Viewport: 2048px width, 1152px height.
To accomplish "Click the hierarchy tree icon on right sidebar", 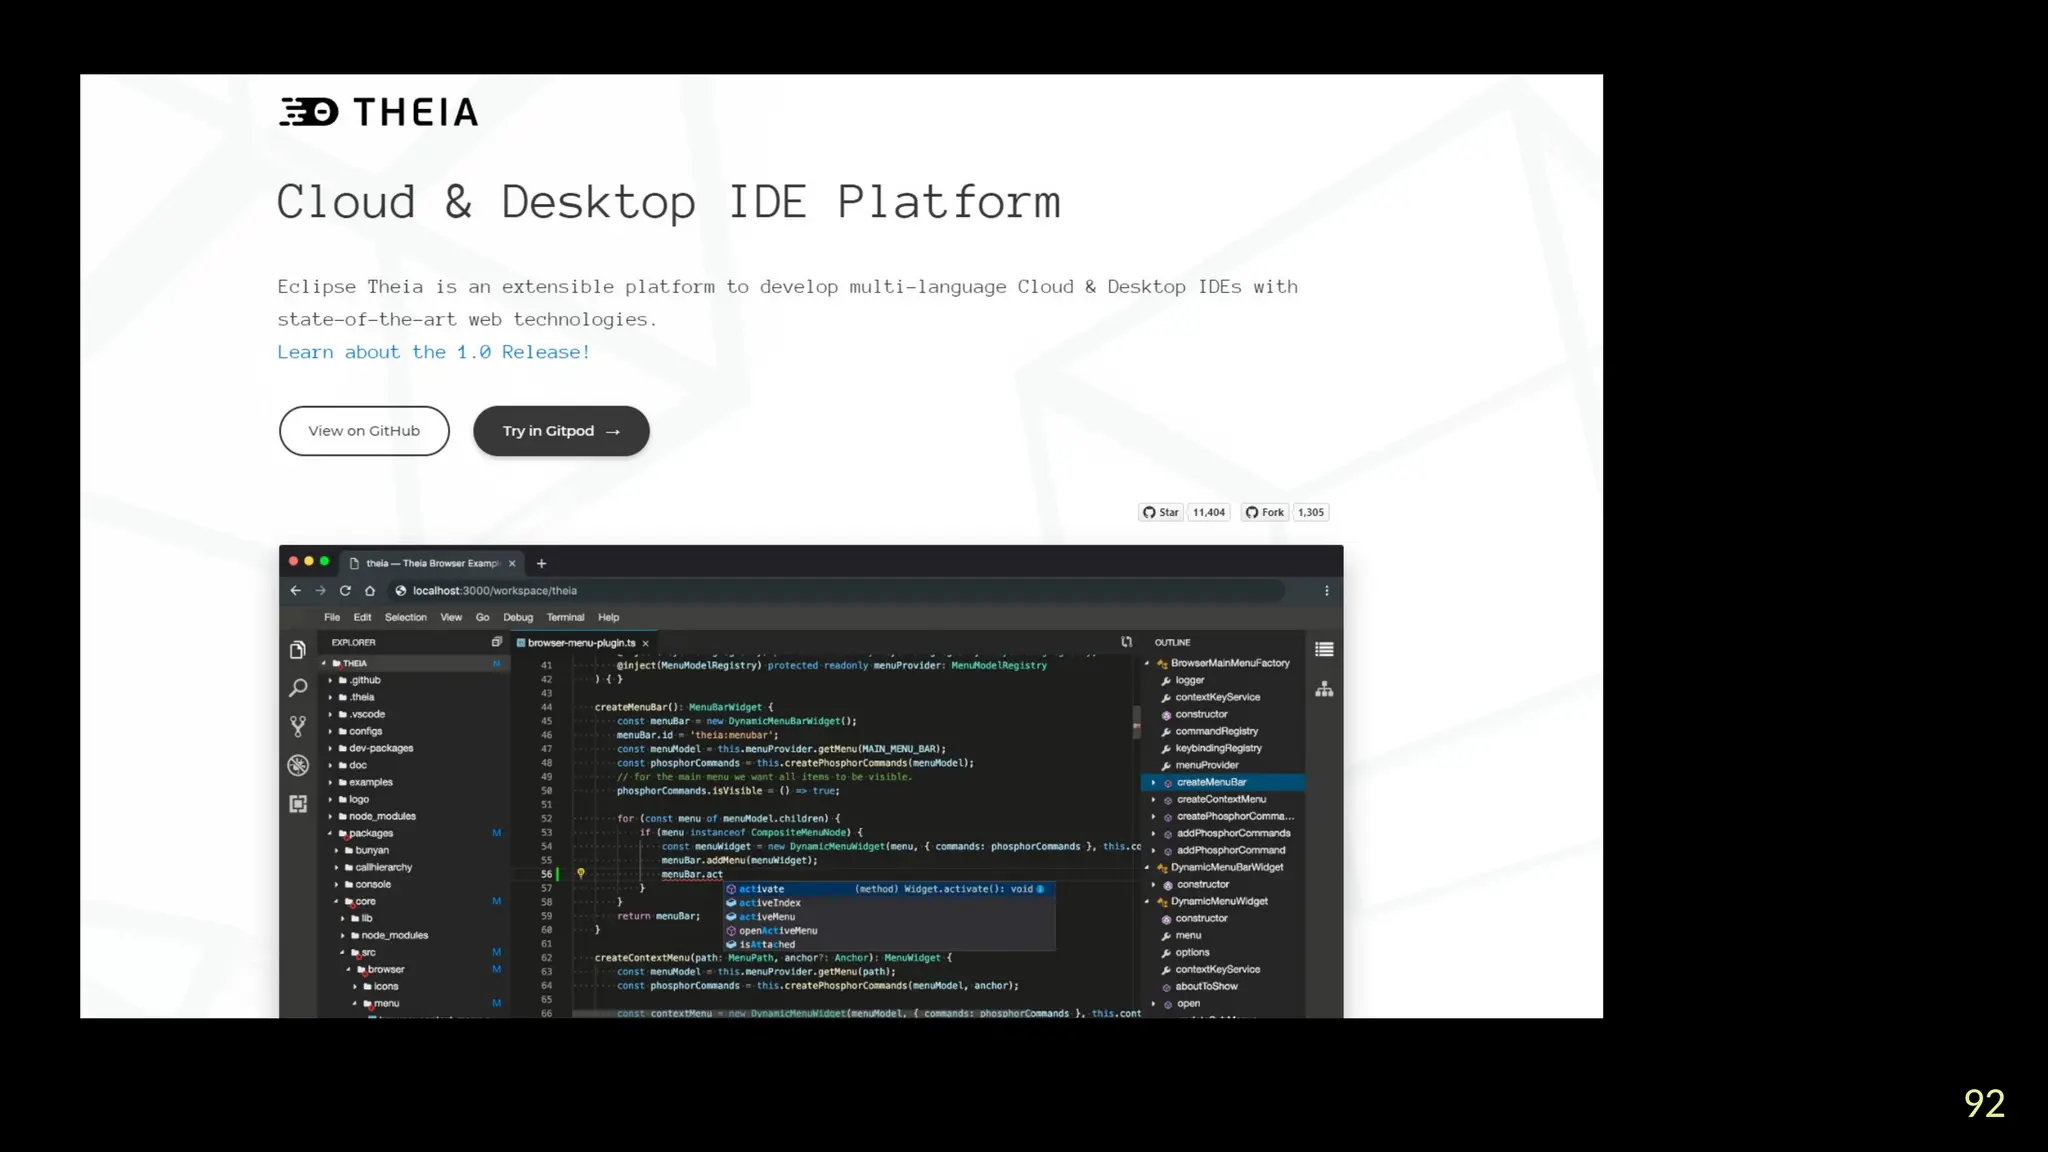I will 1324,689.
